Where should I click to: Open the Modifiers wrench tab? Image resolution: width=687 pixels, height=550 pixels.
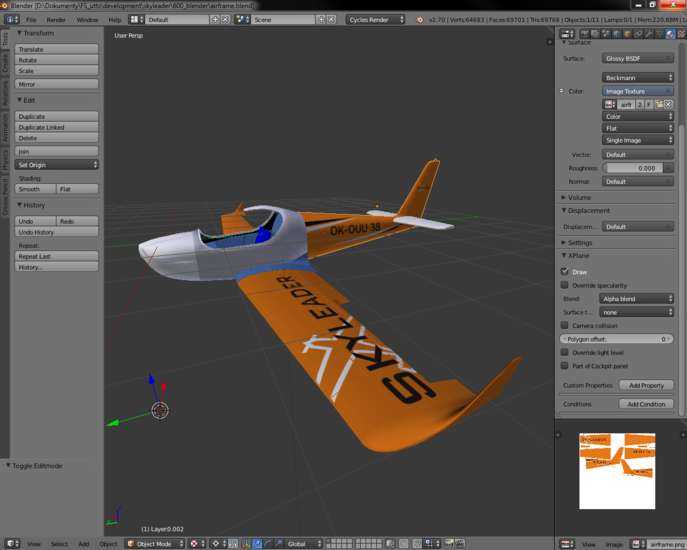pyautogui.click(x=648, y=34)
